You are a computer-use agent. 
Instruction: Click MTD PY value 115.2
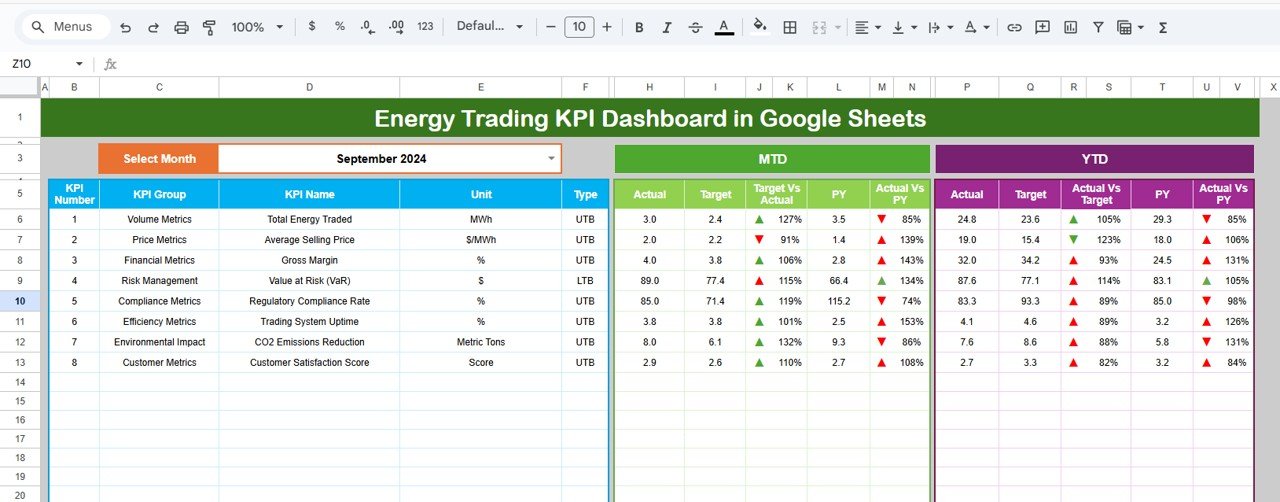(838, 301)
